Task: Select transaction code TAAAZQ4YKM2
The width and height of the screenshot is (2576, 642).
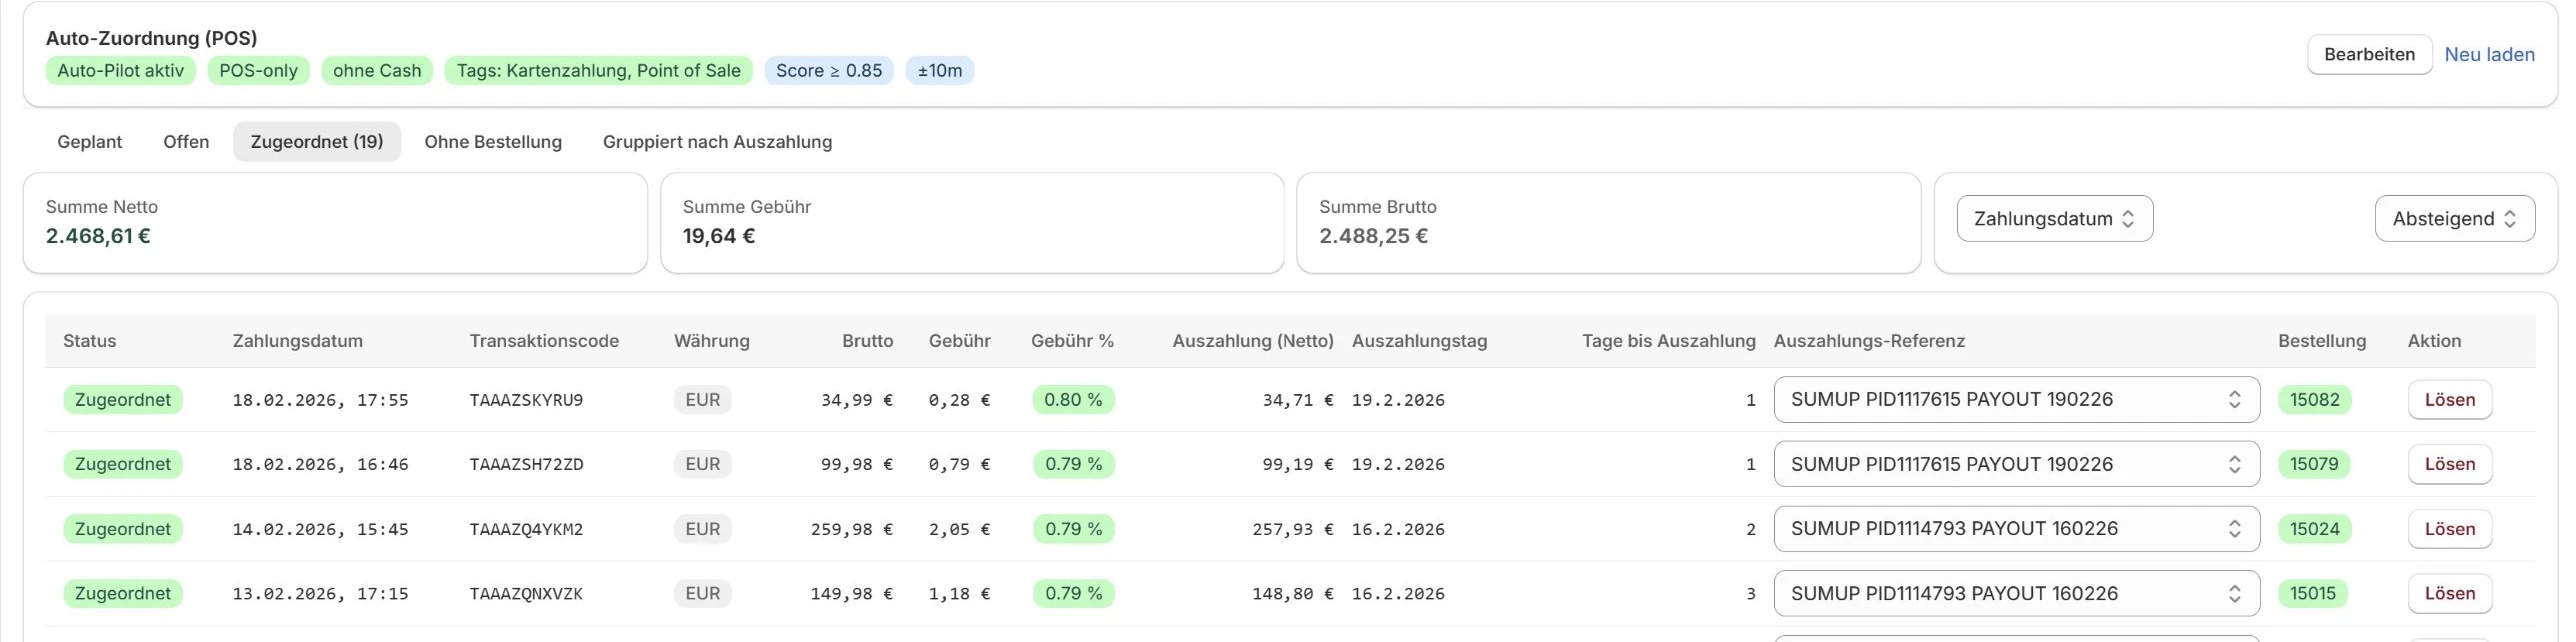Action: coord(526,529)
